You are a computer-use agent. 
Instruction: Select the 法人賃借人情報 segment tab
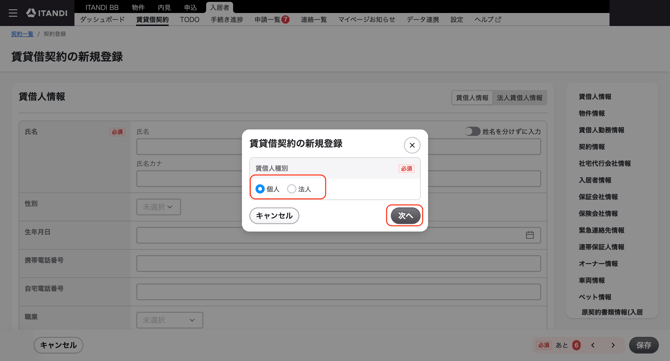[520, 98]
